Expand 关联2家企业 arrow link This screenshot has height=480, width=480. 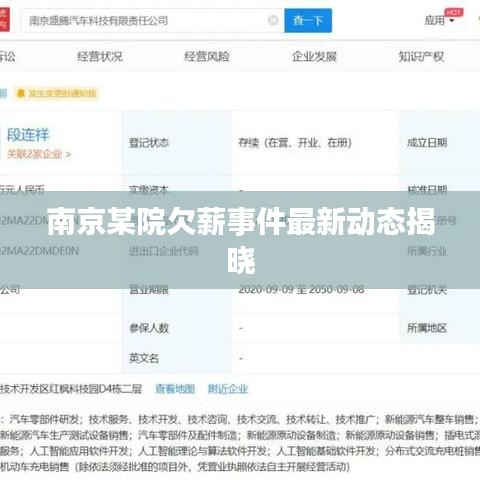39,154
